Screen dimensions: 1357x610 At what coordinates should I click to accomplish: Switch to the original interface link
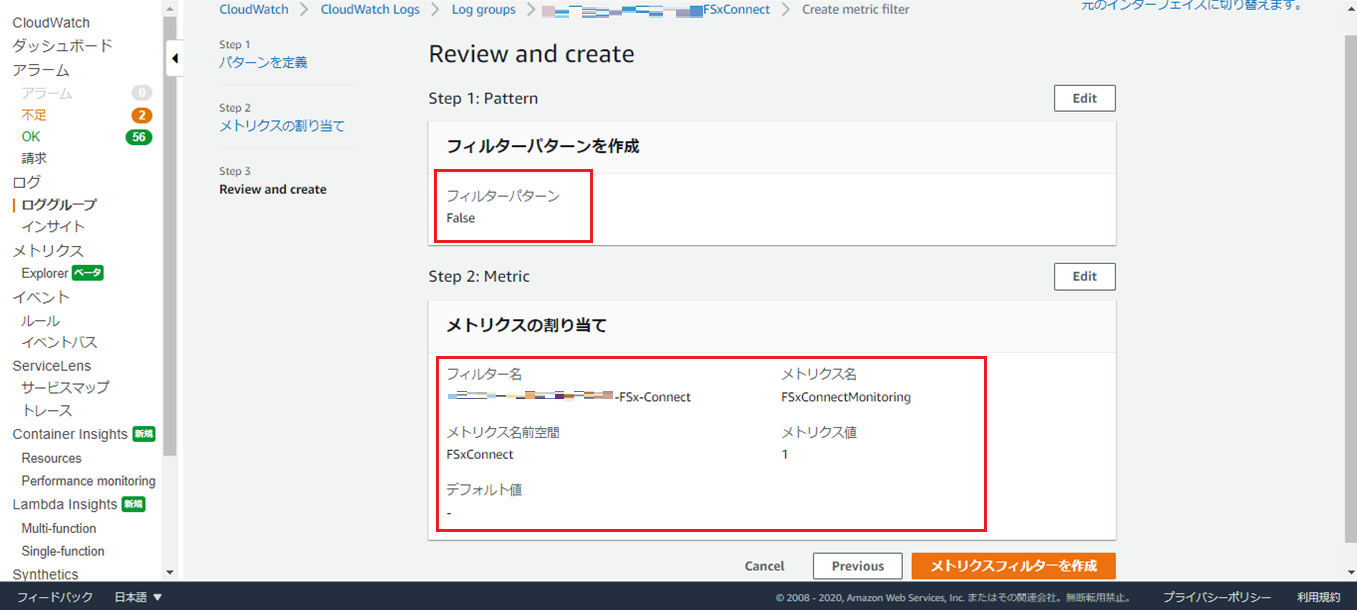tap(1192, 5)
